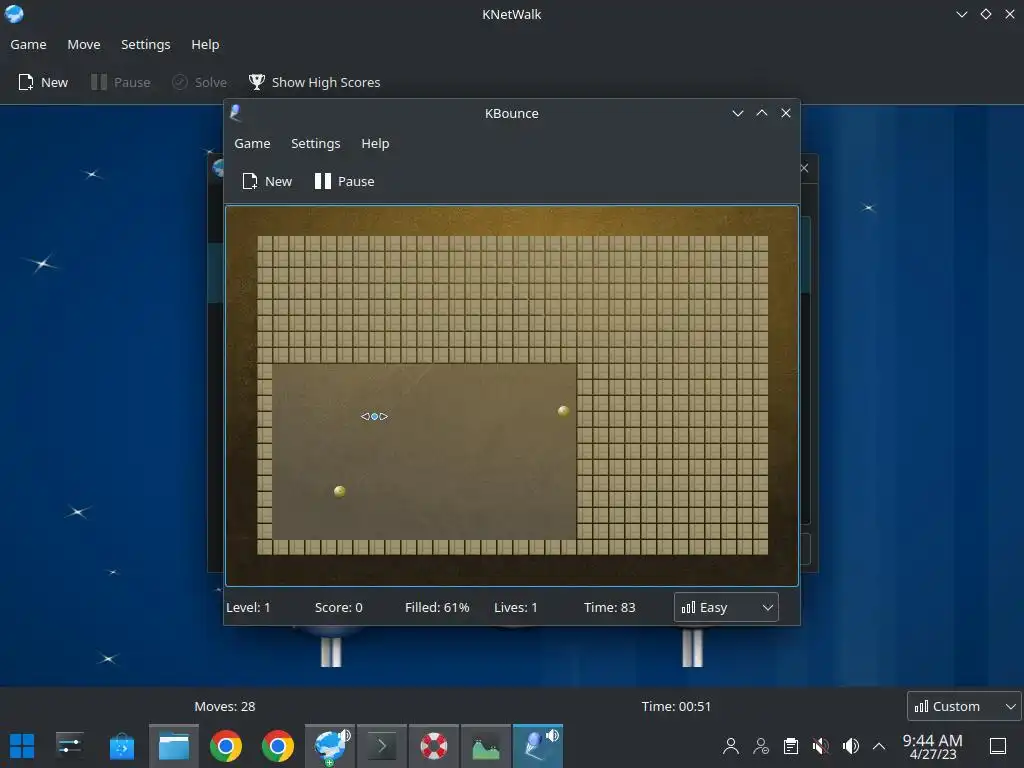This screenshot has width=1024, height=768.
Task: Open the KBounce Easy difficulty dropdown
Action: point(726,607)
